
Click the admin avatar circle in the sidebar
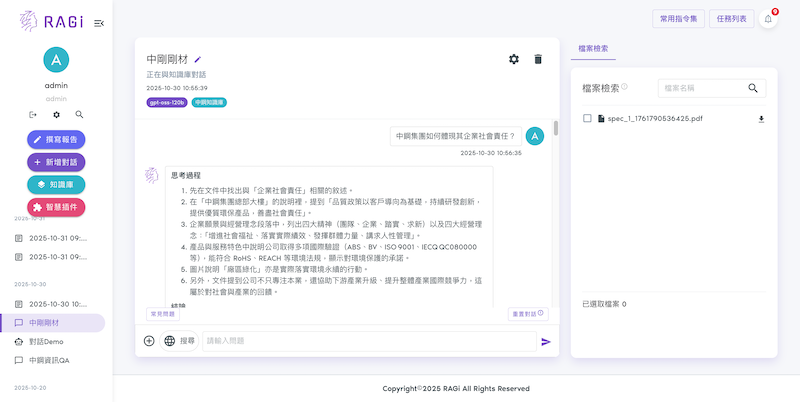56,60
